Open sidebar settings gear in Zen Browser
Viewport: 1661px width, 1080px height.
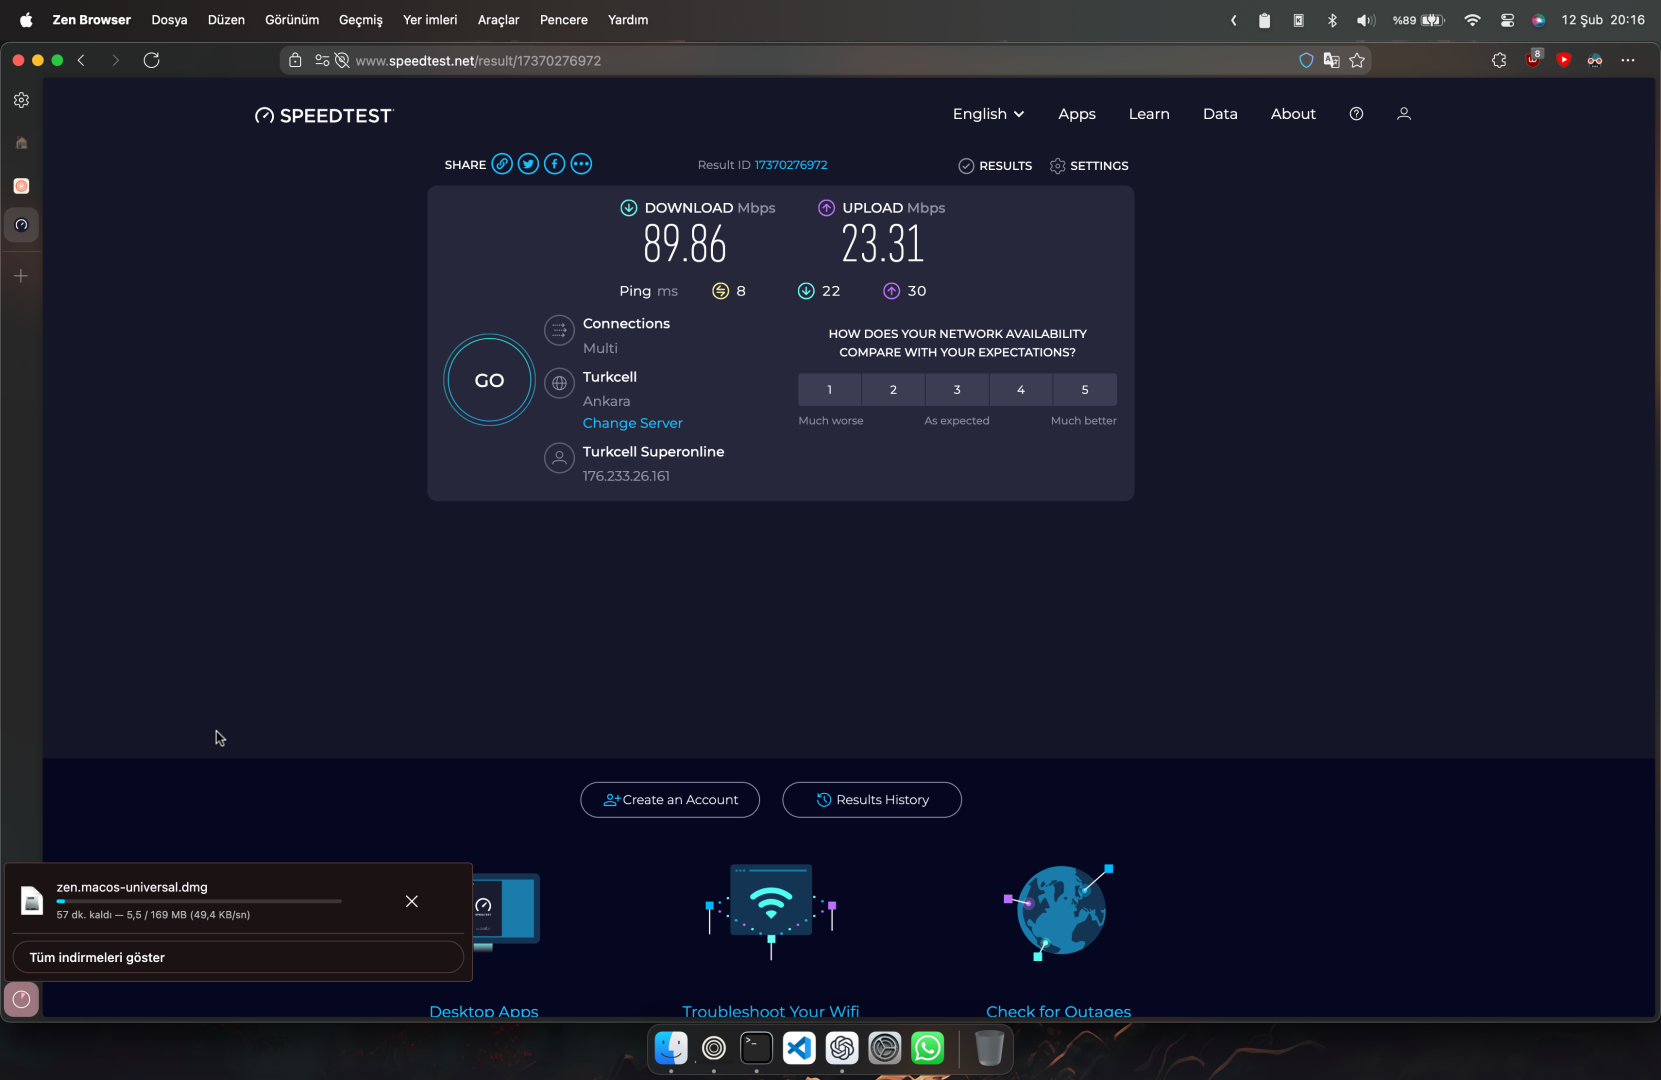point(21,100)
